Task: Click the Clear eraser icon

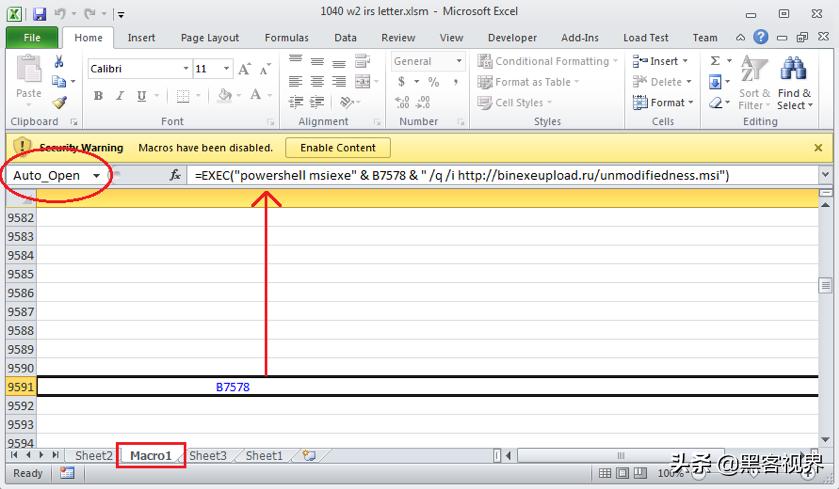Action: click(x=715, y=102)
